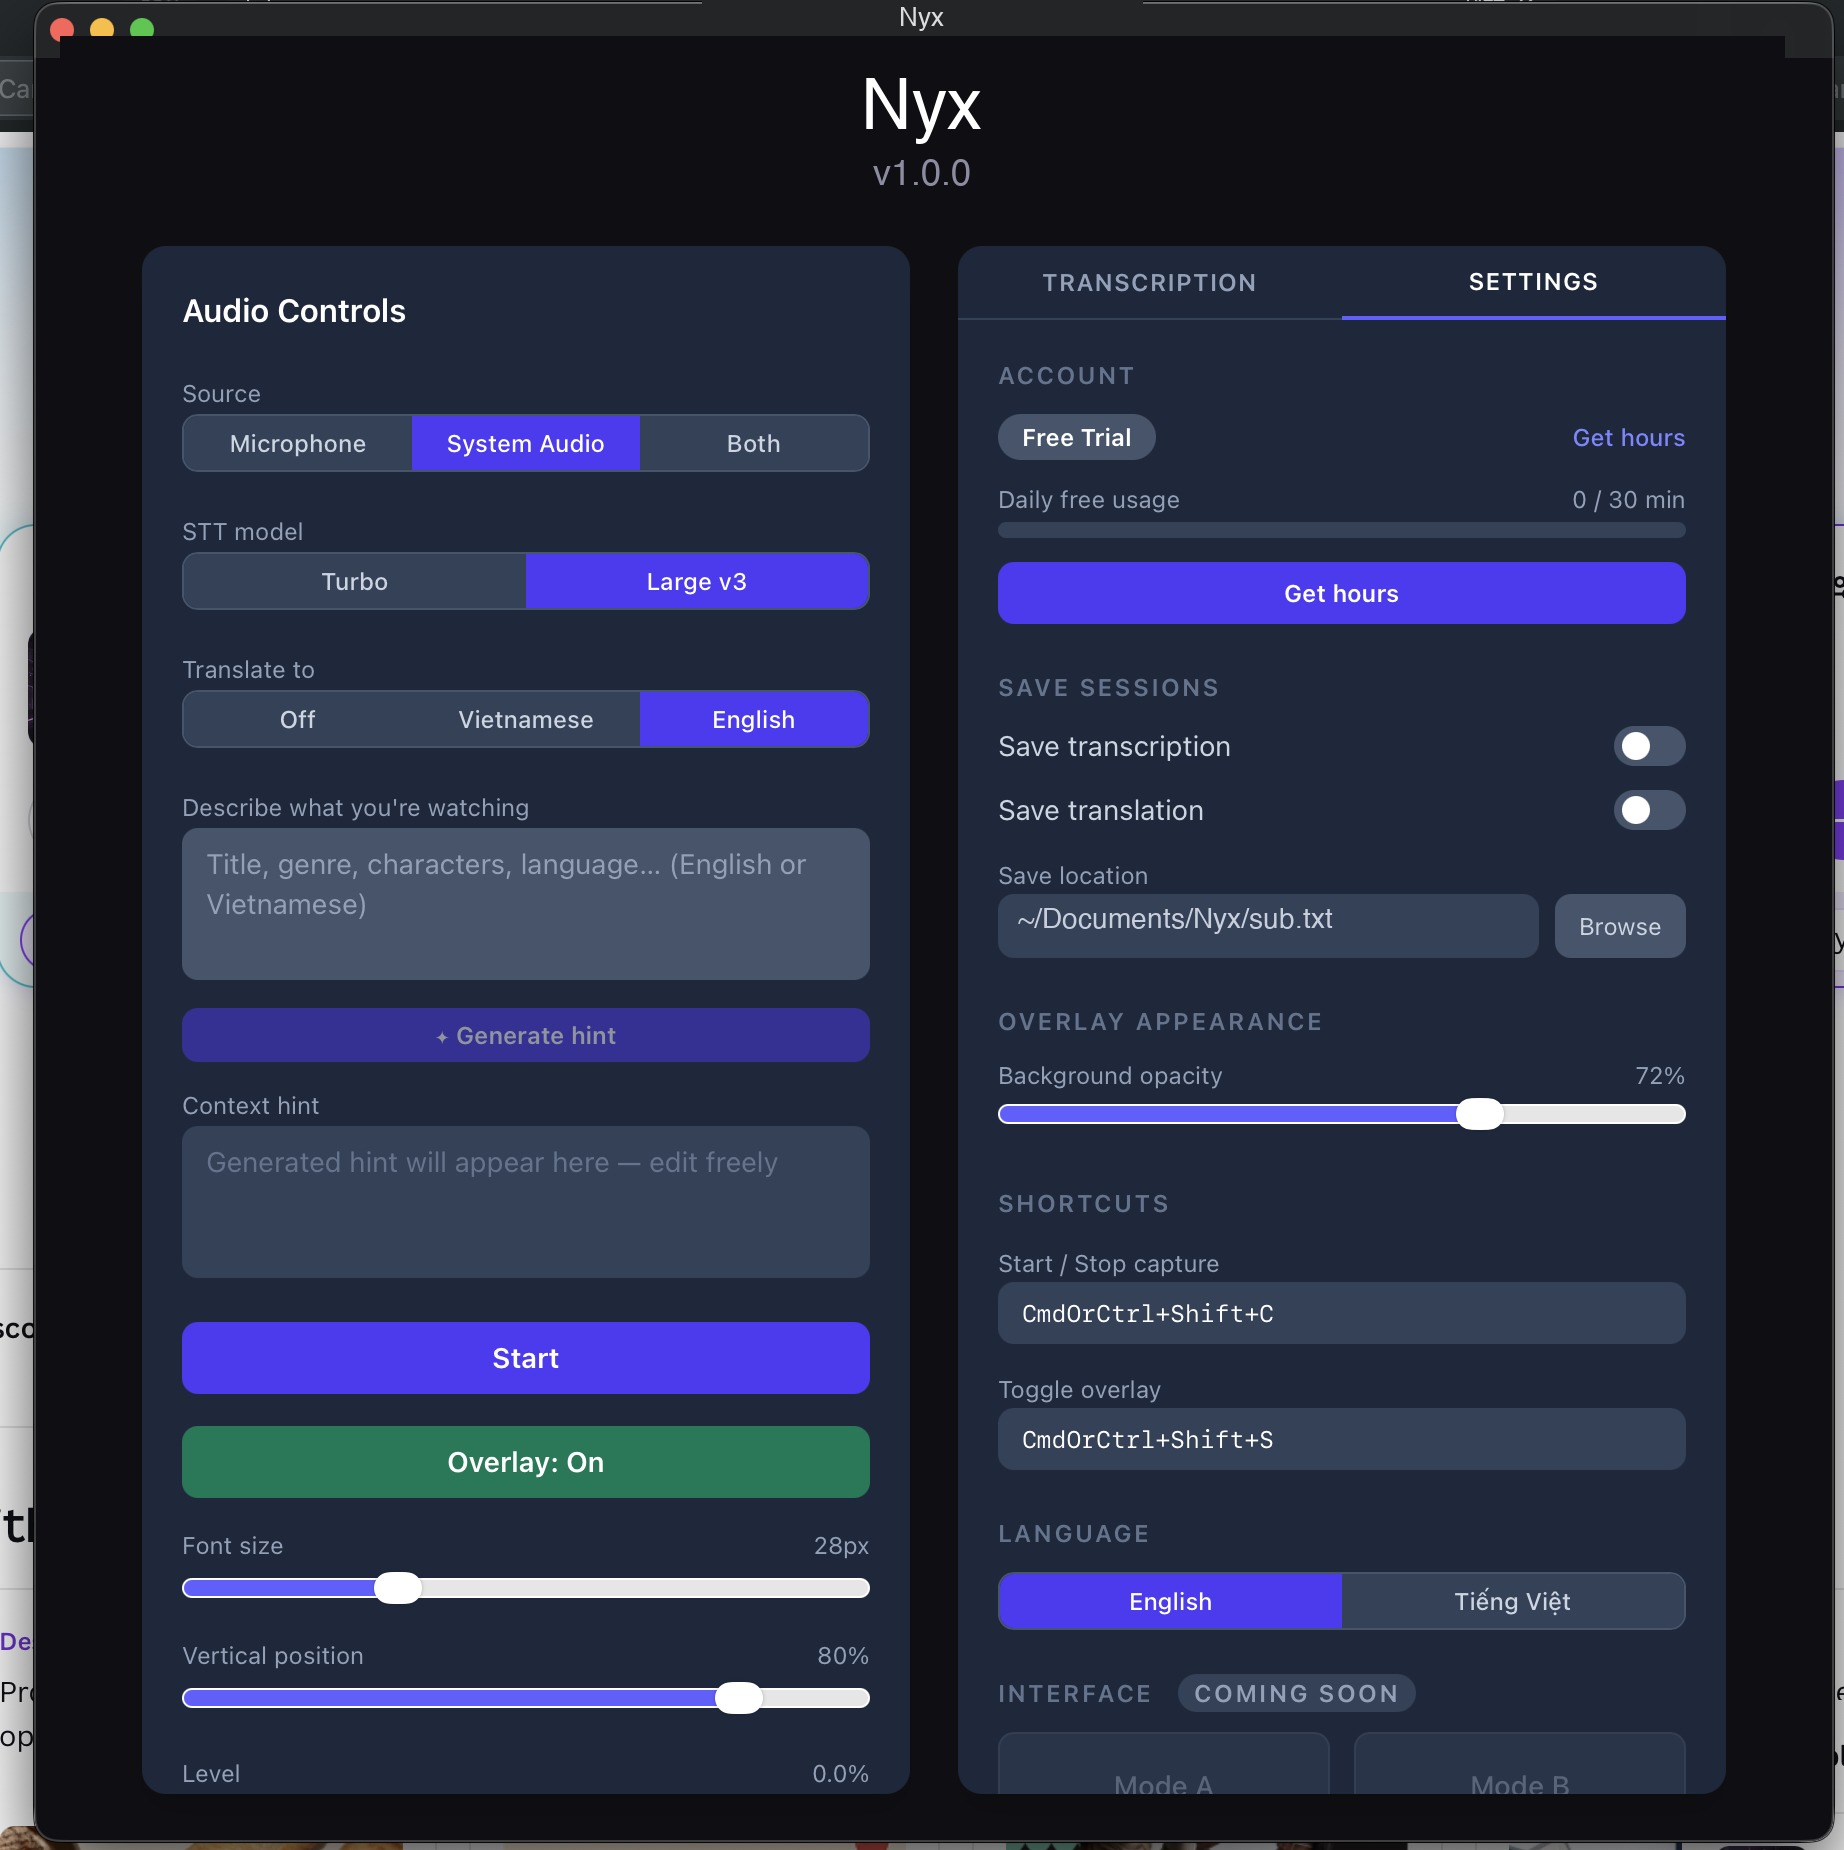Screen dimensions: 1844x1850
Task: Select Microphone as the audio source
Action: [296, 443]
